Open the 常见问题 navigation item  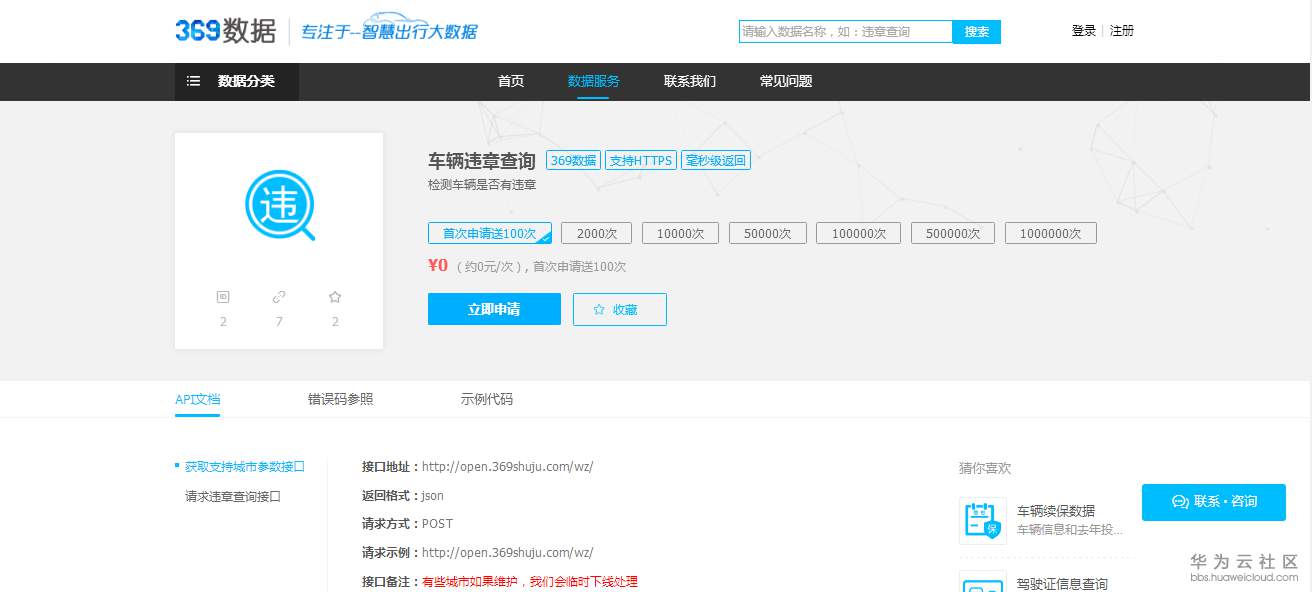coord(786,81)
